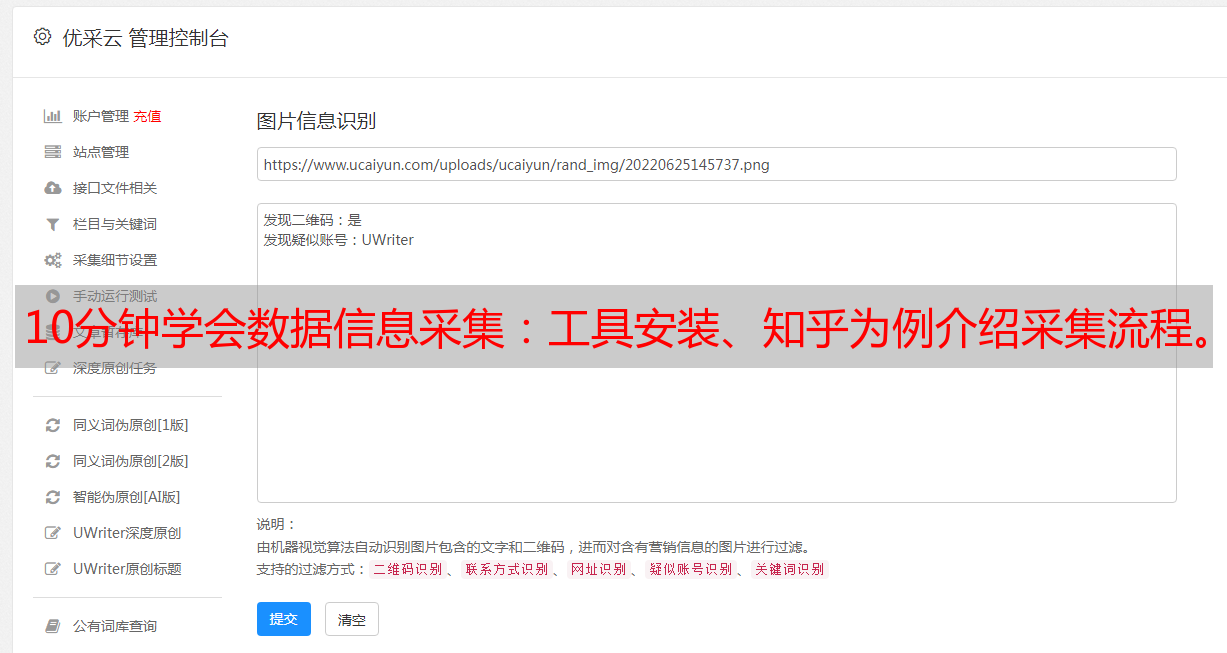Image resolution: width=1227 pixels, height=653 pixels.
Task: Click the server icon next to 站点管理
Action: tap(53, 152)
